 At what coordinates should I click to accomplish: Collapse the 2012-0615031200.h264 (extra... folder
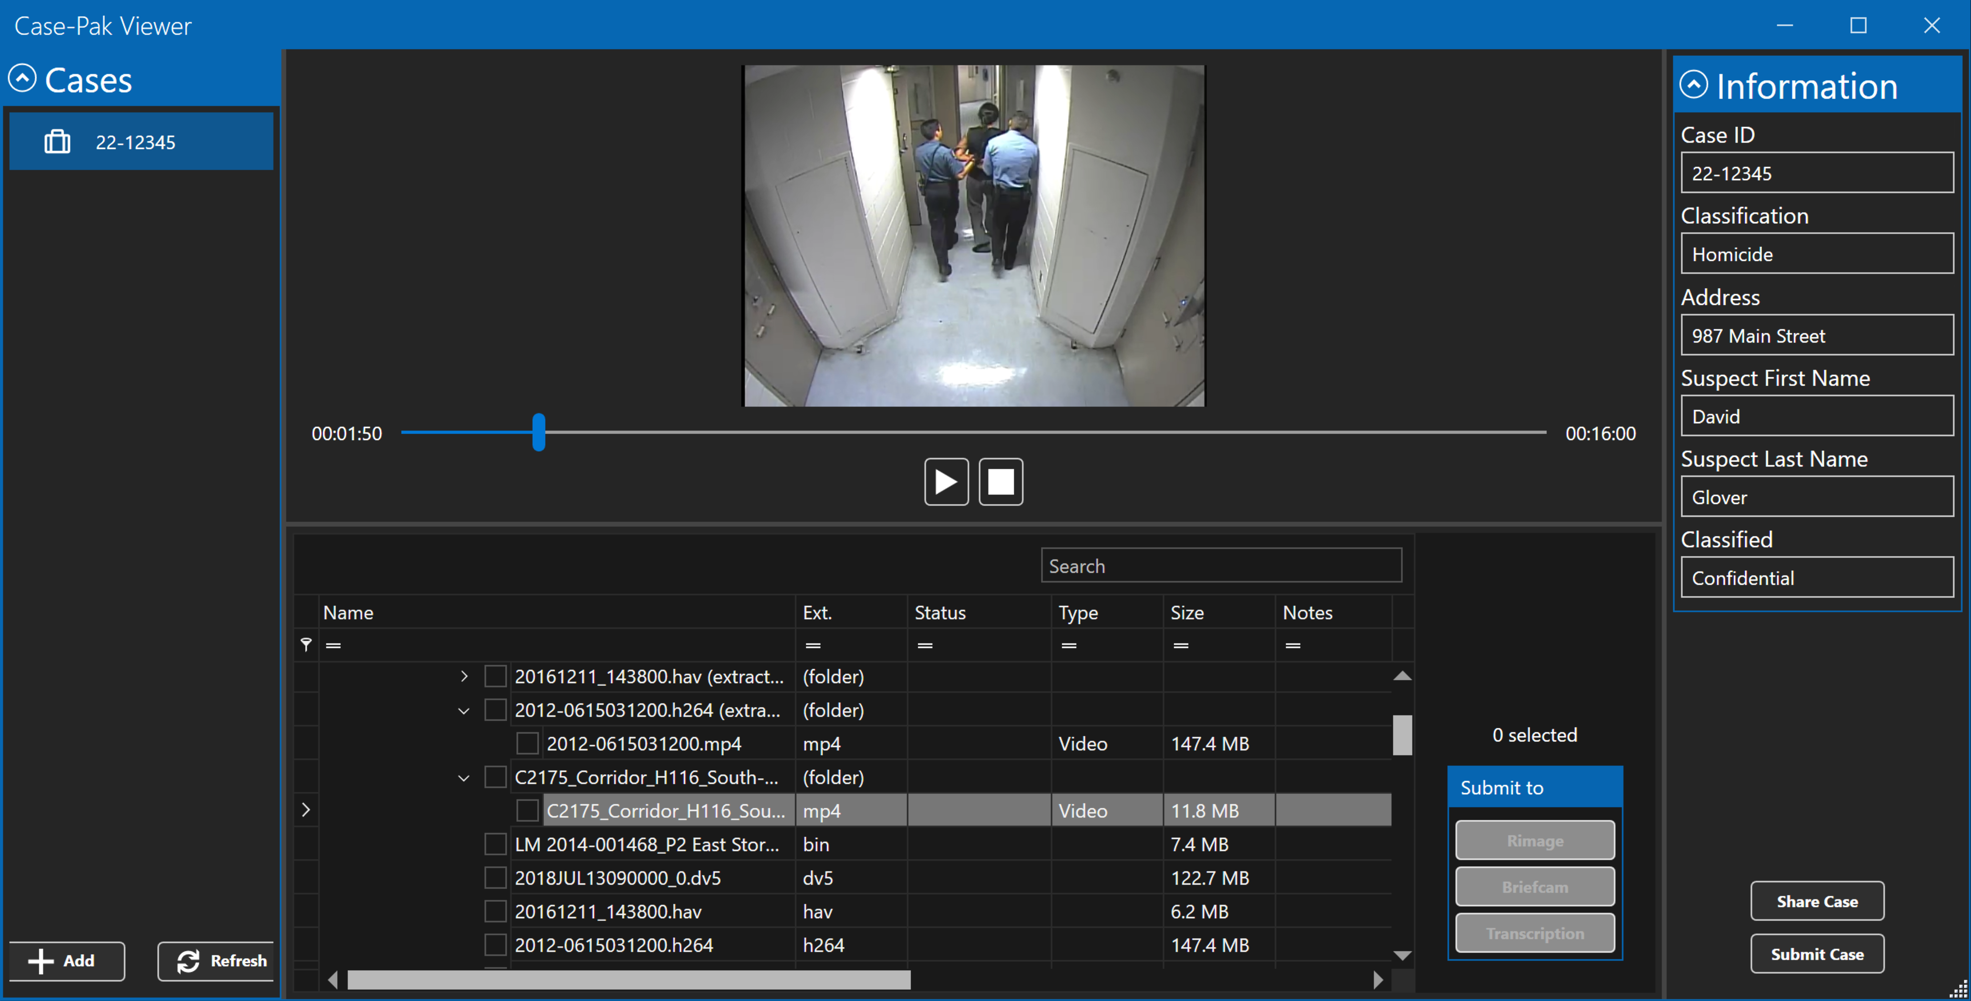click(x=464, y=710)
